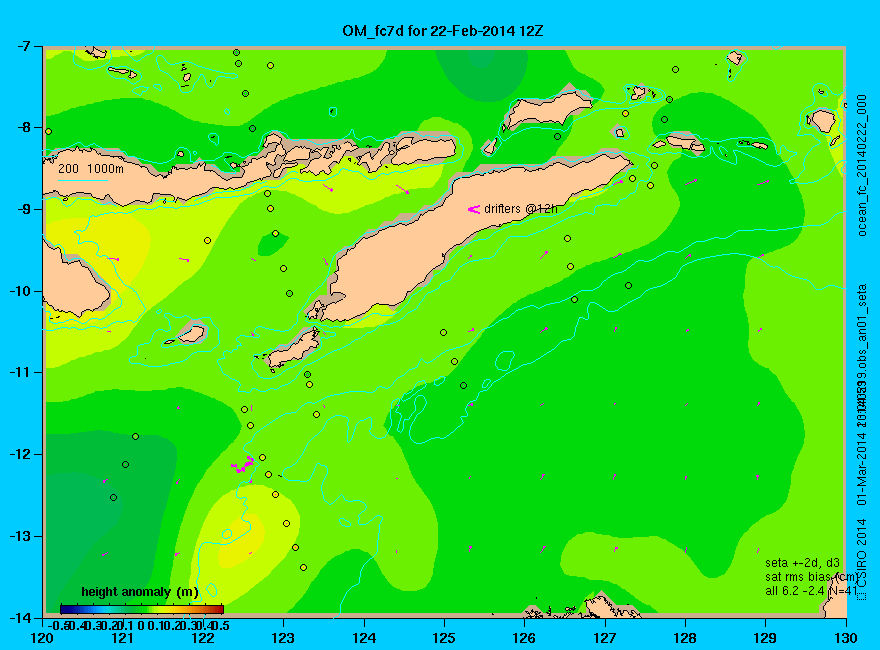
Task: Click latitude tick label -10
Action: pyautogui.click(x=20, y=291)
